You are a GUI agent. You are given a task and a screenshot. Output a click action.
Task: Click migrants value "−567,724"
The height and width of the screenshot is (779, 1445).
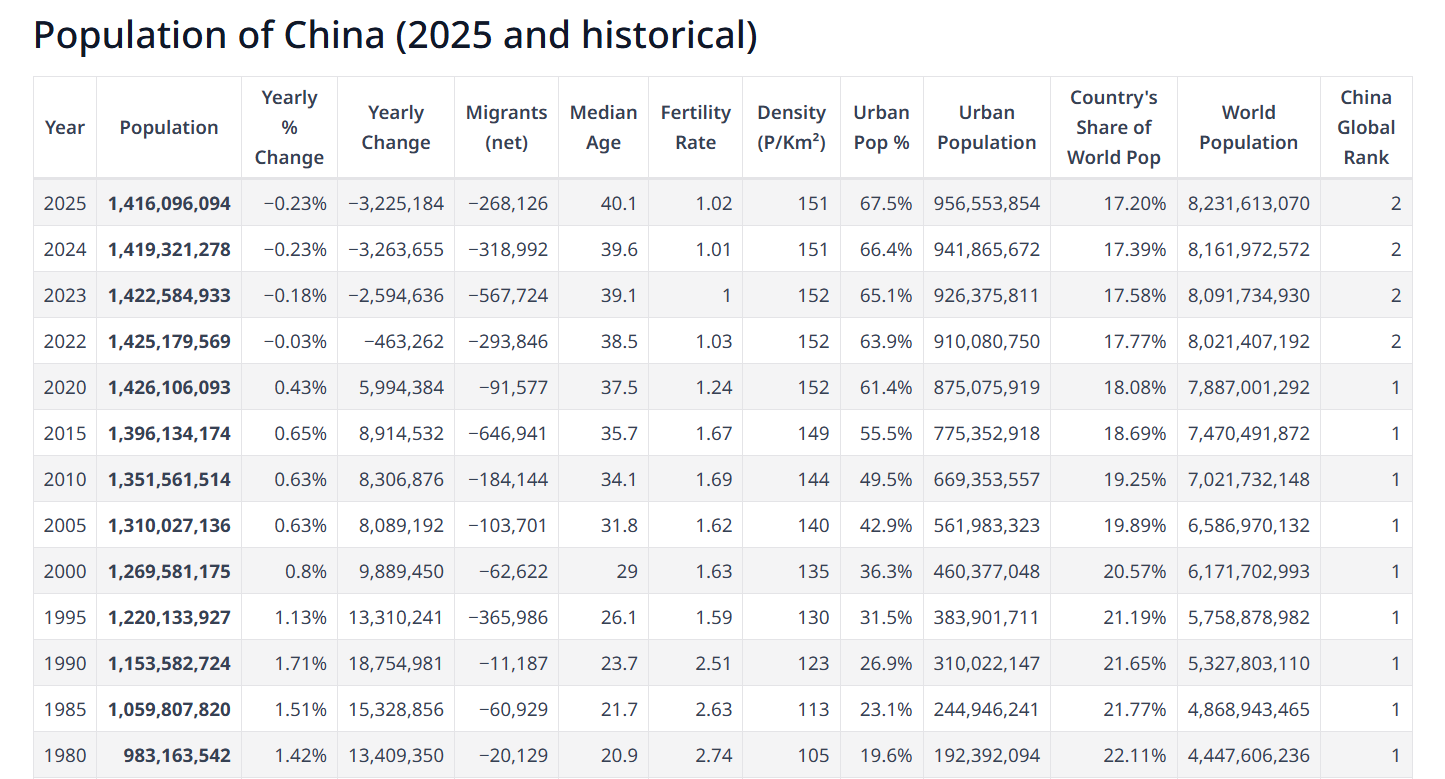[507, 296]
